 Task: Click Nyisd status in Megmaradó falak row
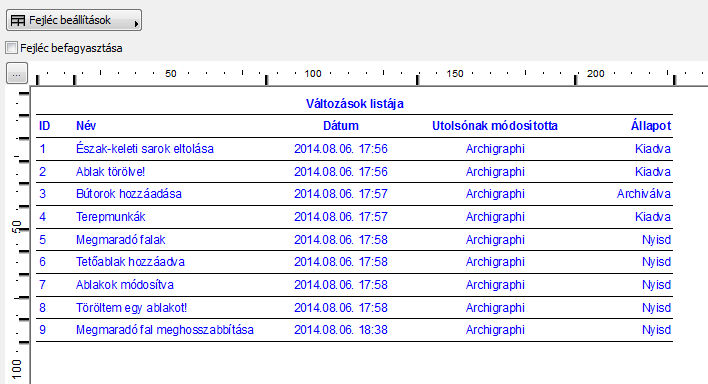pos(657,239)
